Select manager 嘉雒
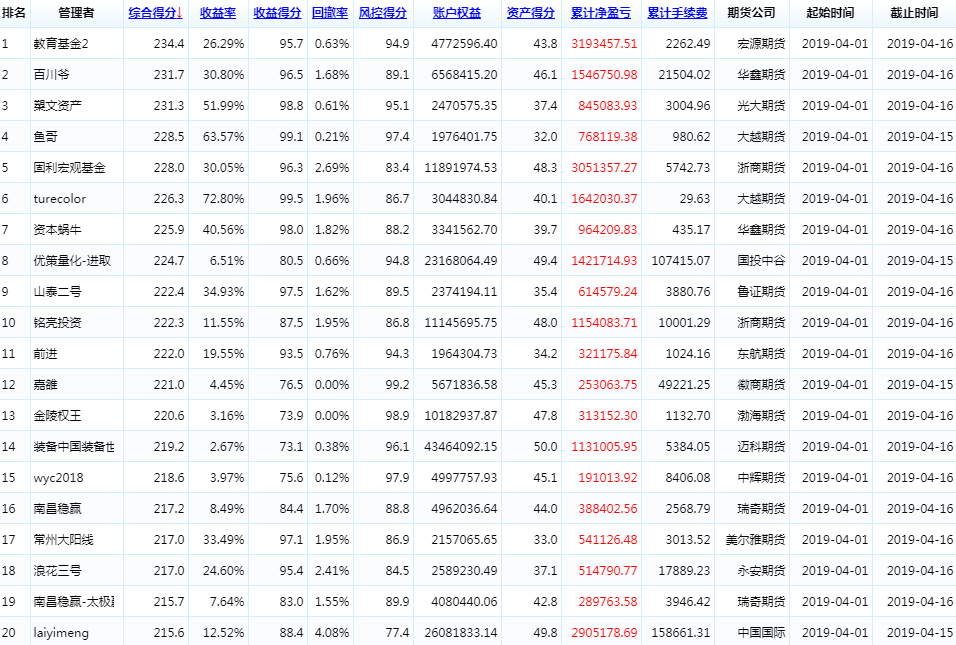The width and height of the screenshot is (956, 645). (x=45, y=385)
